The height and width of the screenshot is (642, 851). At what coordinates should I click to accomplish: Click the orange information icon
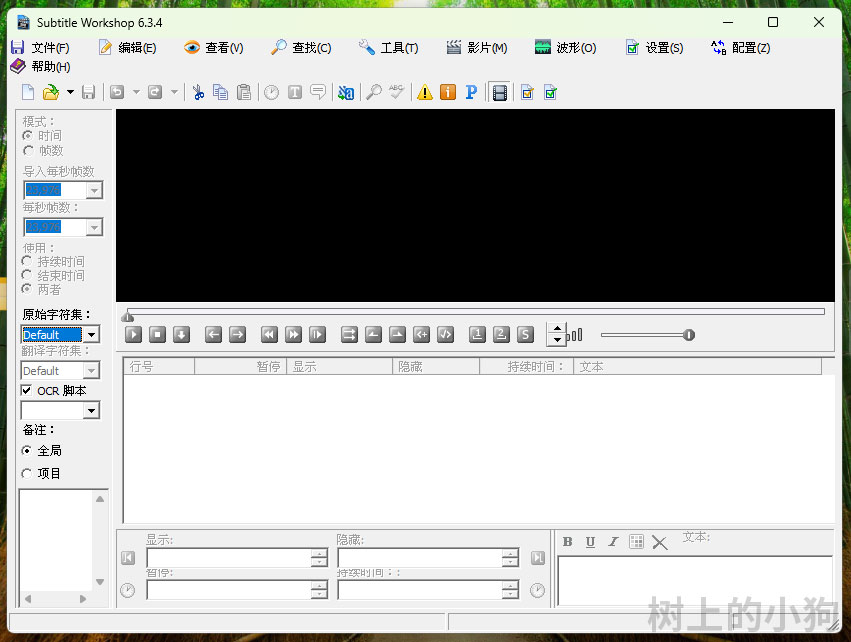448,92
